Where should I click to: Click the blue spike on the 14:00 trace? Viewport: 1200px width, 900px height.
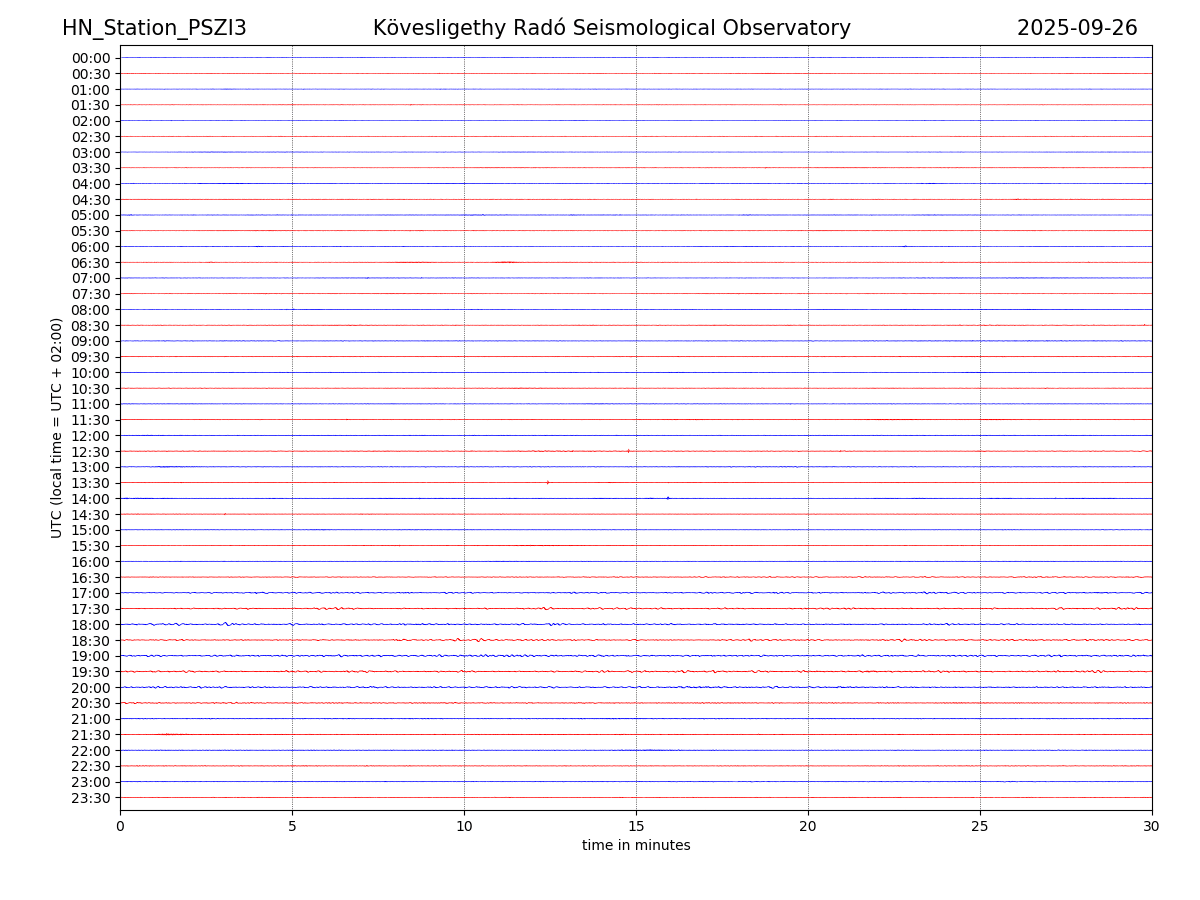point(668,498)
